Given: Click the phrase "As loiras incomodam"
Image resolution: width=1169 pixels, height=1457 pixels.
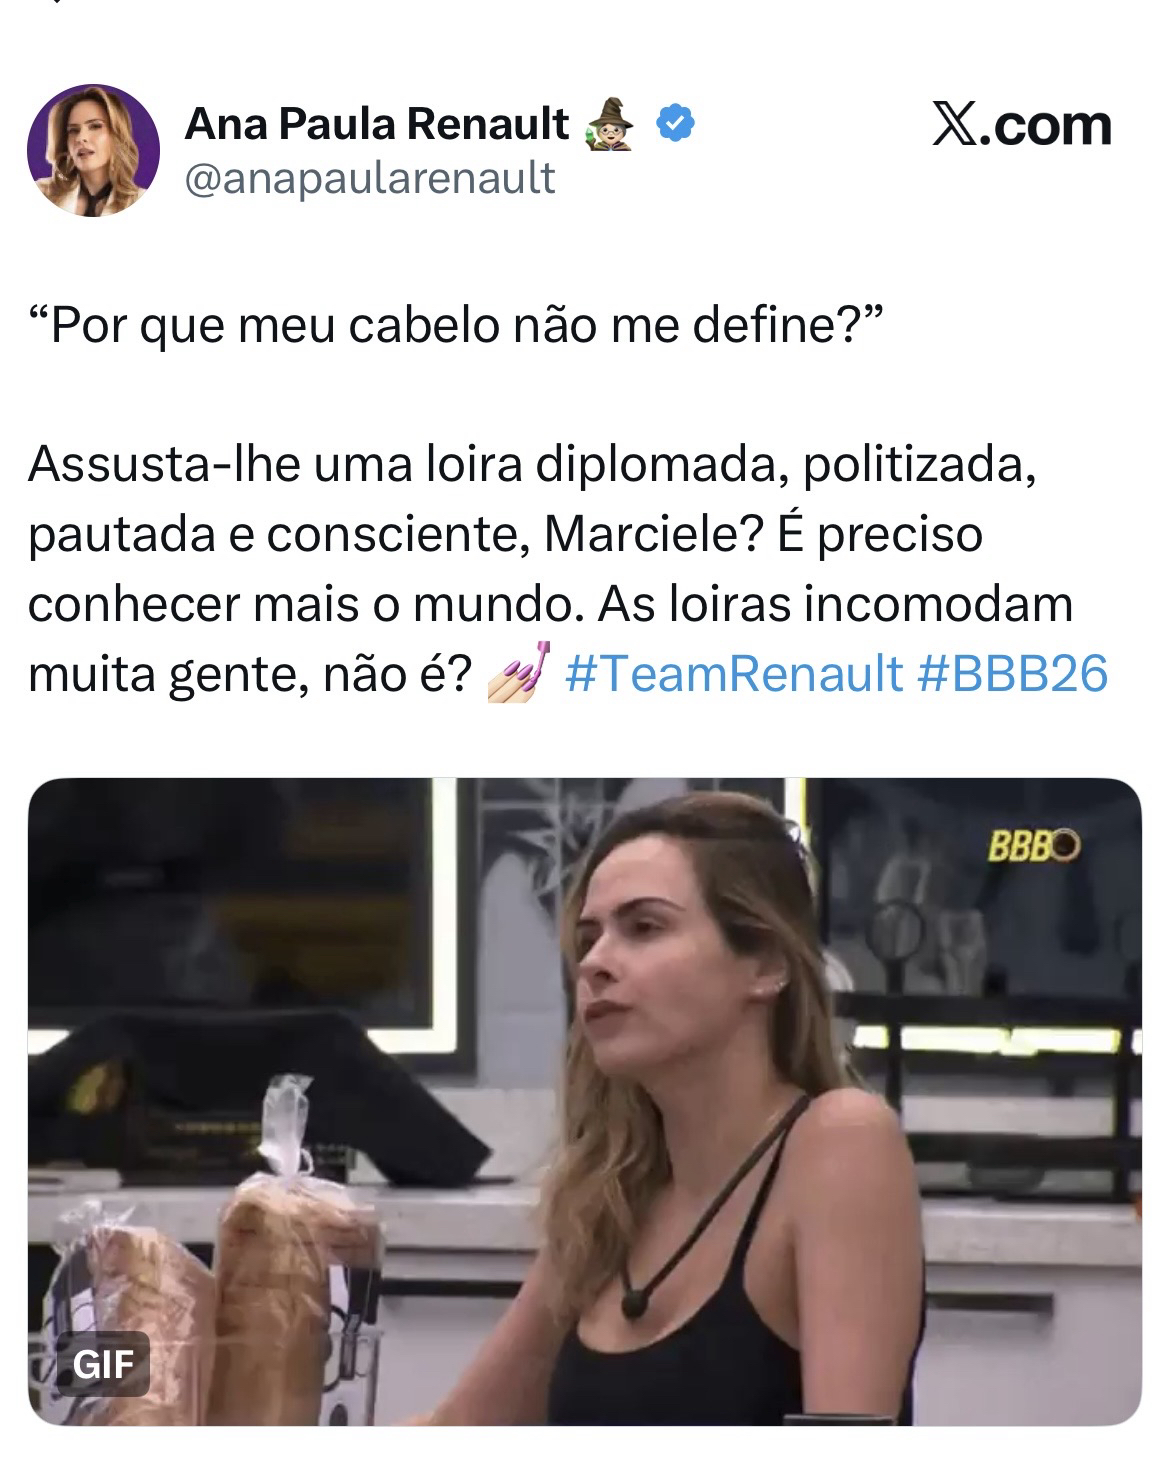Looking at the screenshot, I should (x=852, y=603).
